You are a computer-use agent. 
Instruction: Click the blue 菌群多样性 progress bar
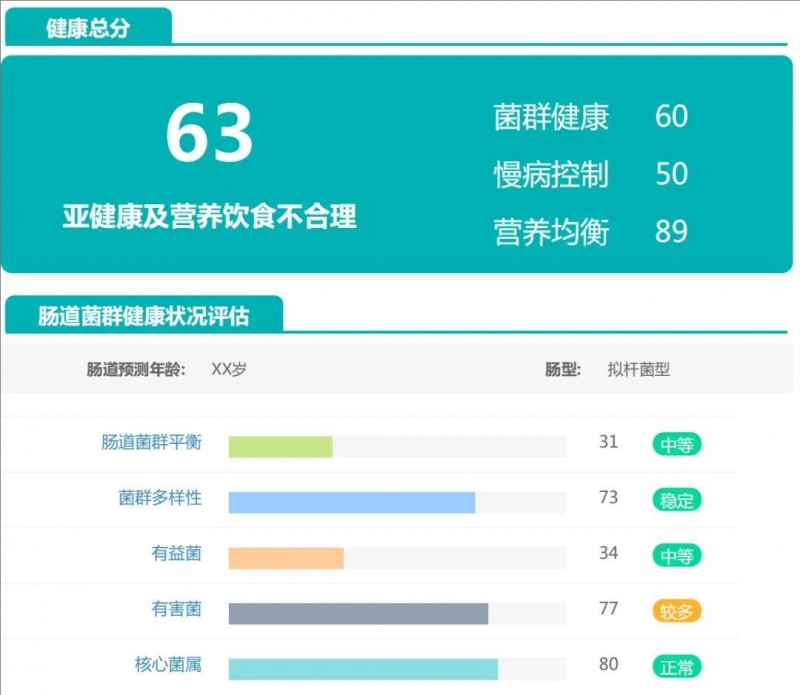(351, 502)
